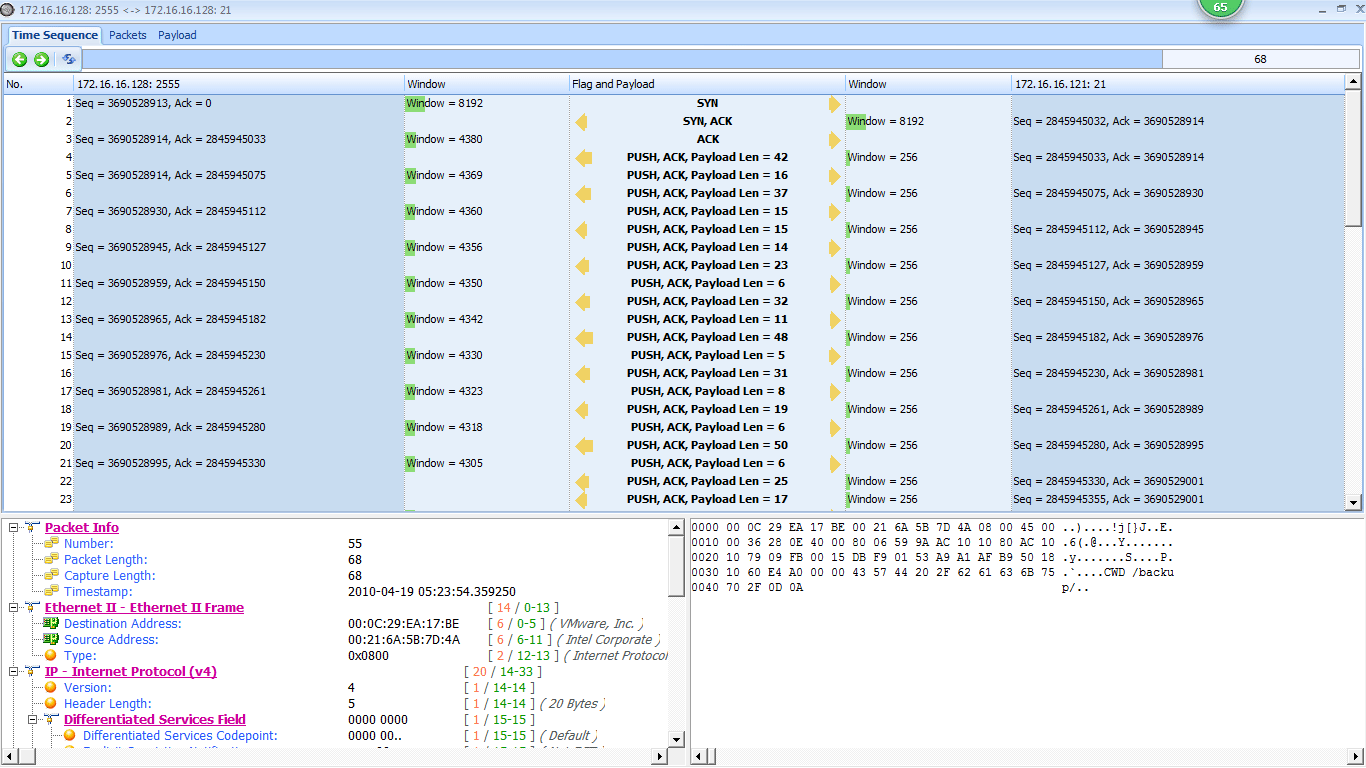Click the 172.16.16.121: 21 column header
This screenshot has height=768, width=1366.
coord(1178,84)
